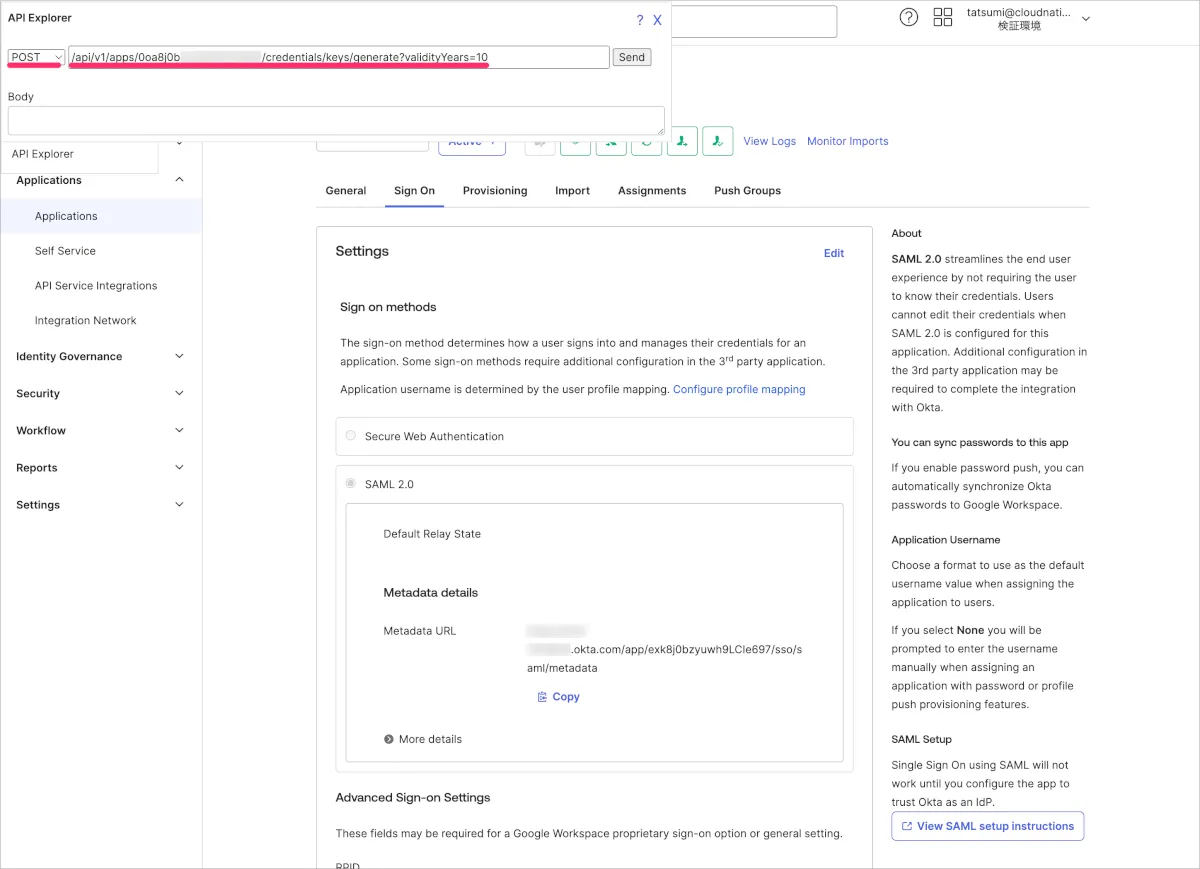The width and height of the screenshot is (1200, 869).
Task: Select Secure Web Authentication radio button
Action: tap(350, 436)
